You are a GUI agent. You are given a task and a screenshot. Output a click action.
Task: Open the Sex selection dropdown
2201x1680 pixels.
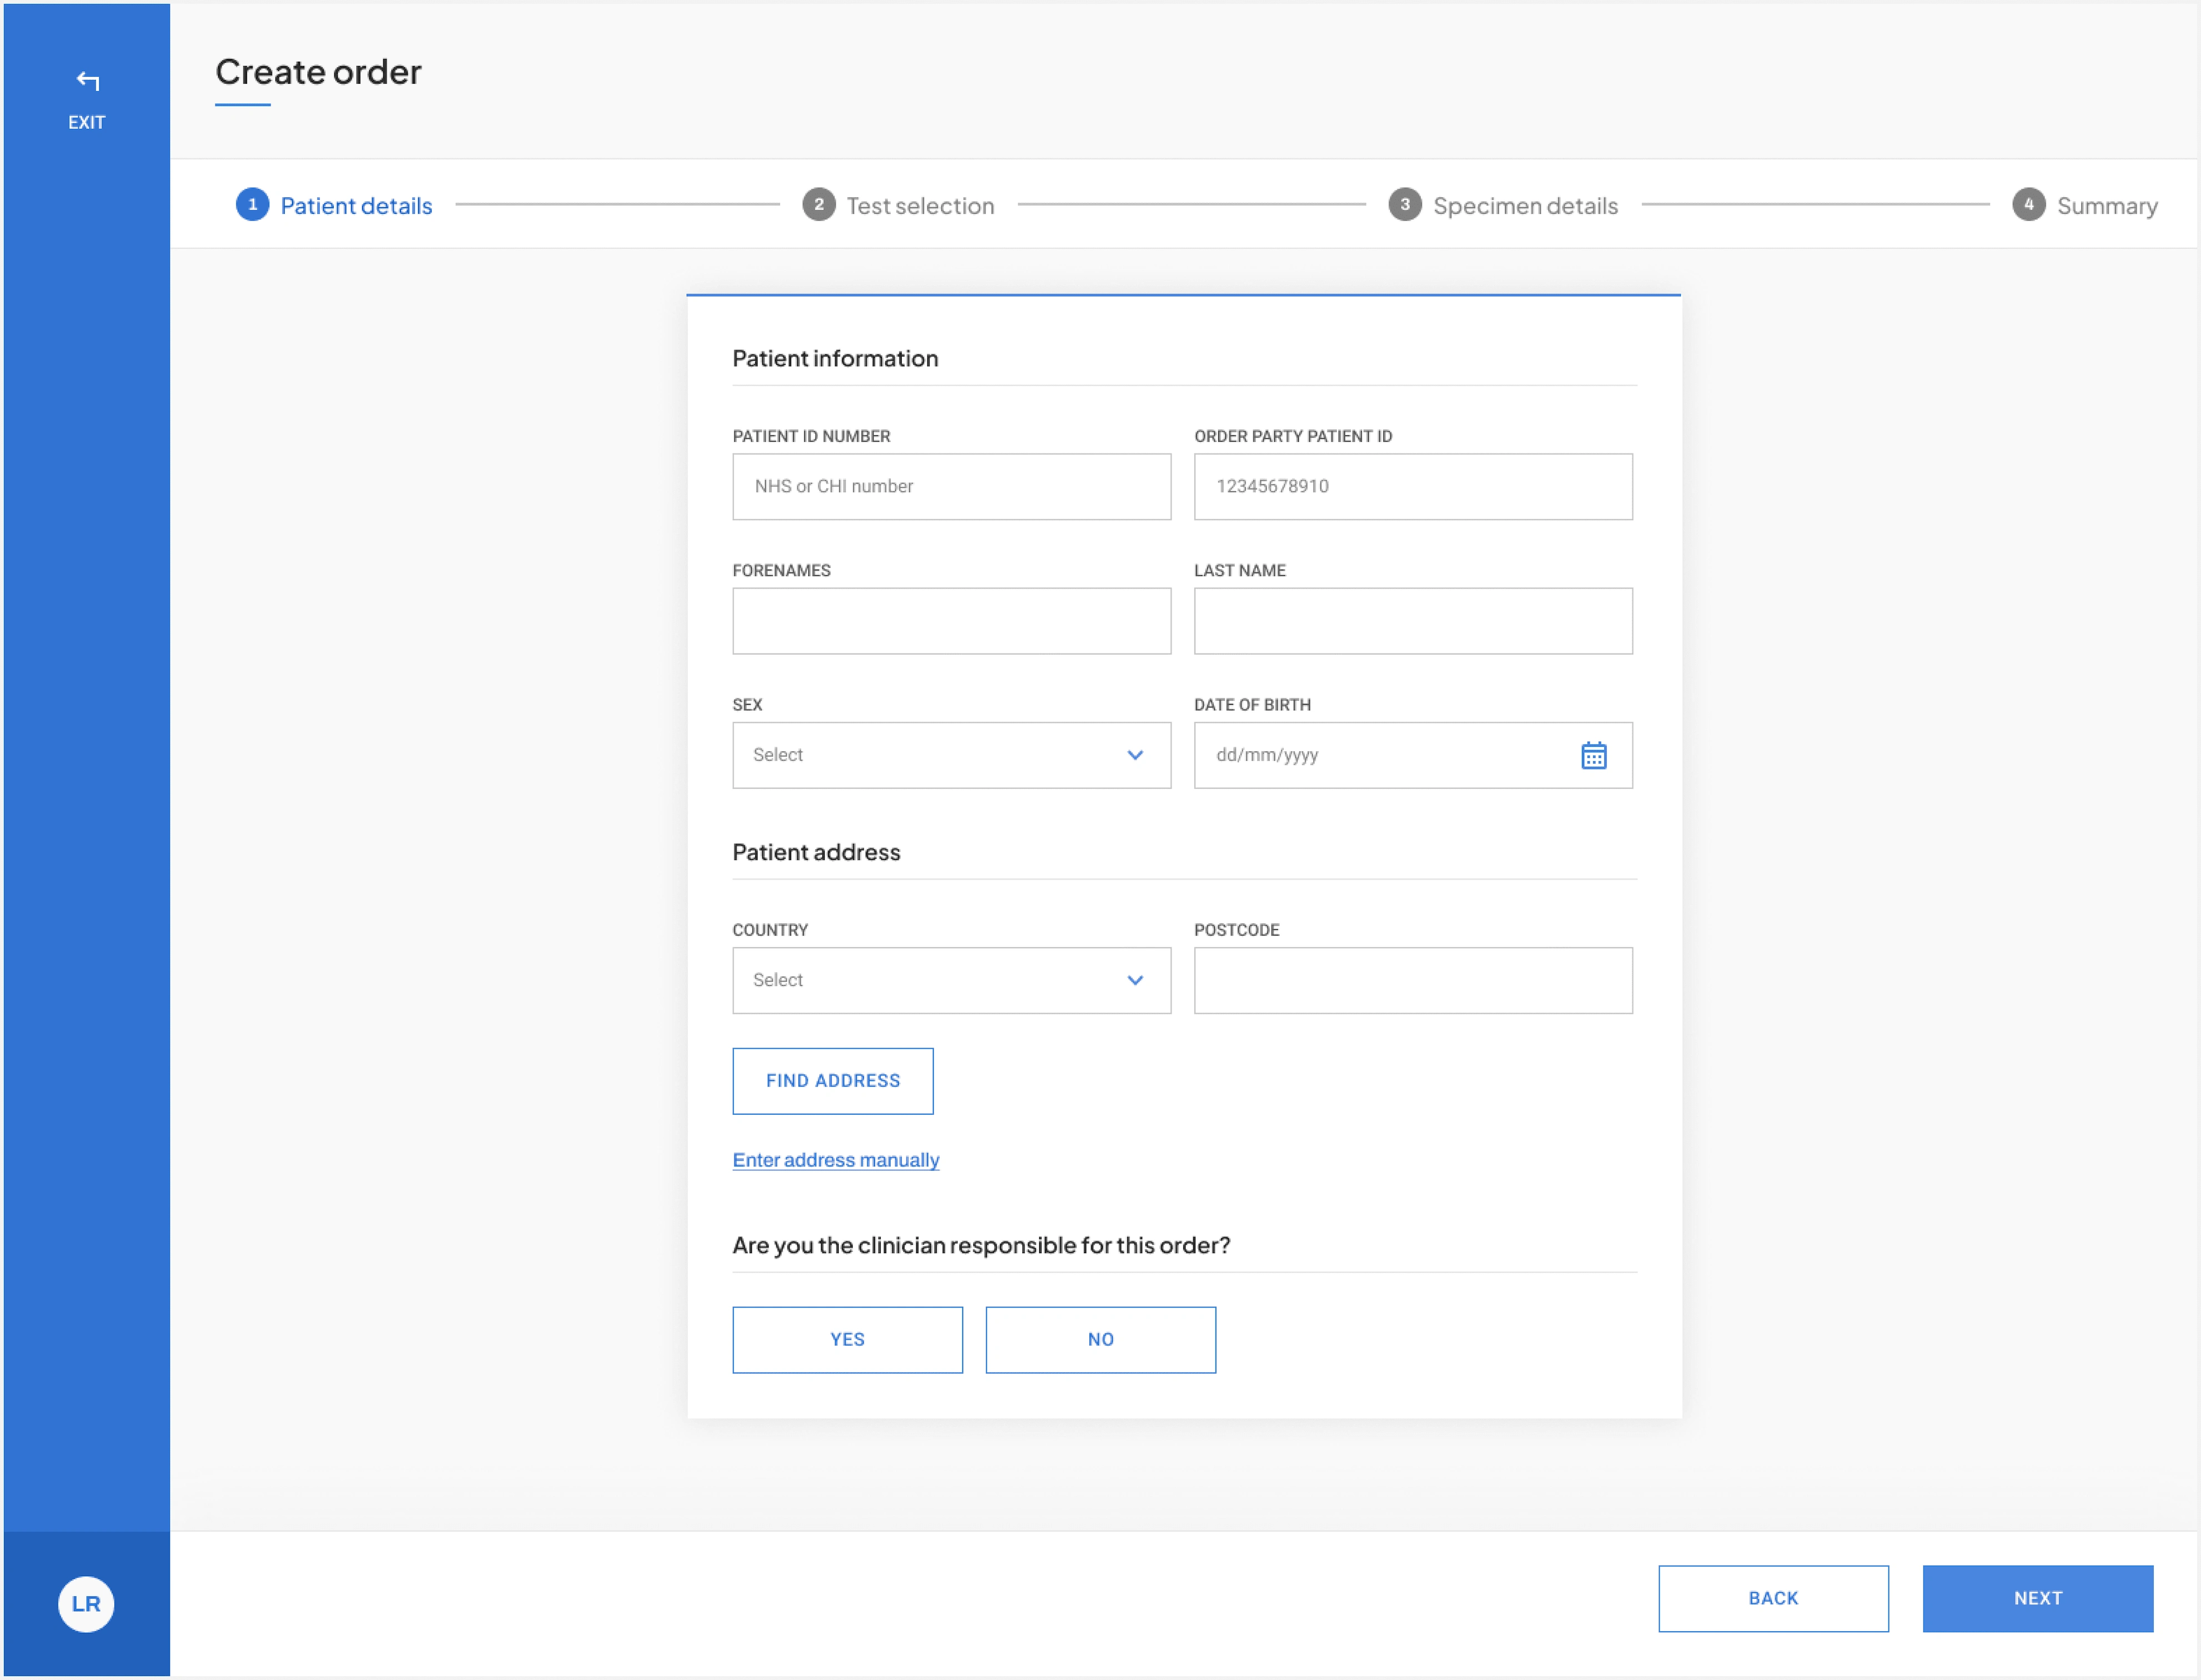(x=951, y=753)
